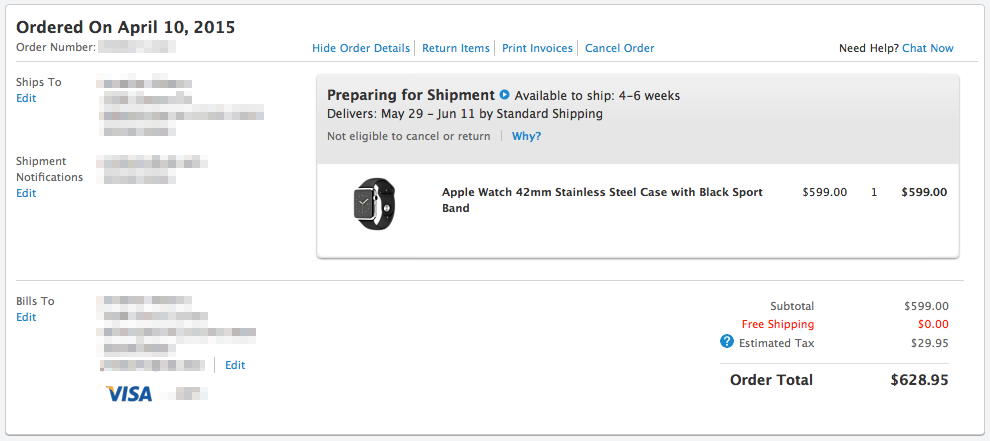
Task: Click the red Free Shipping label
Action: [777, 324]
